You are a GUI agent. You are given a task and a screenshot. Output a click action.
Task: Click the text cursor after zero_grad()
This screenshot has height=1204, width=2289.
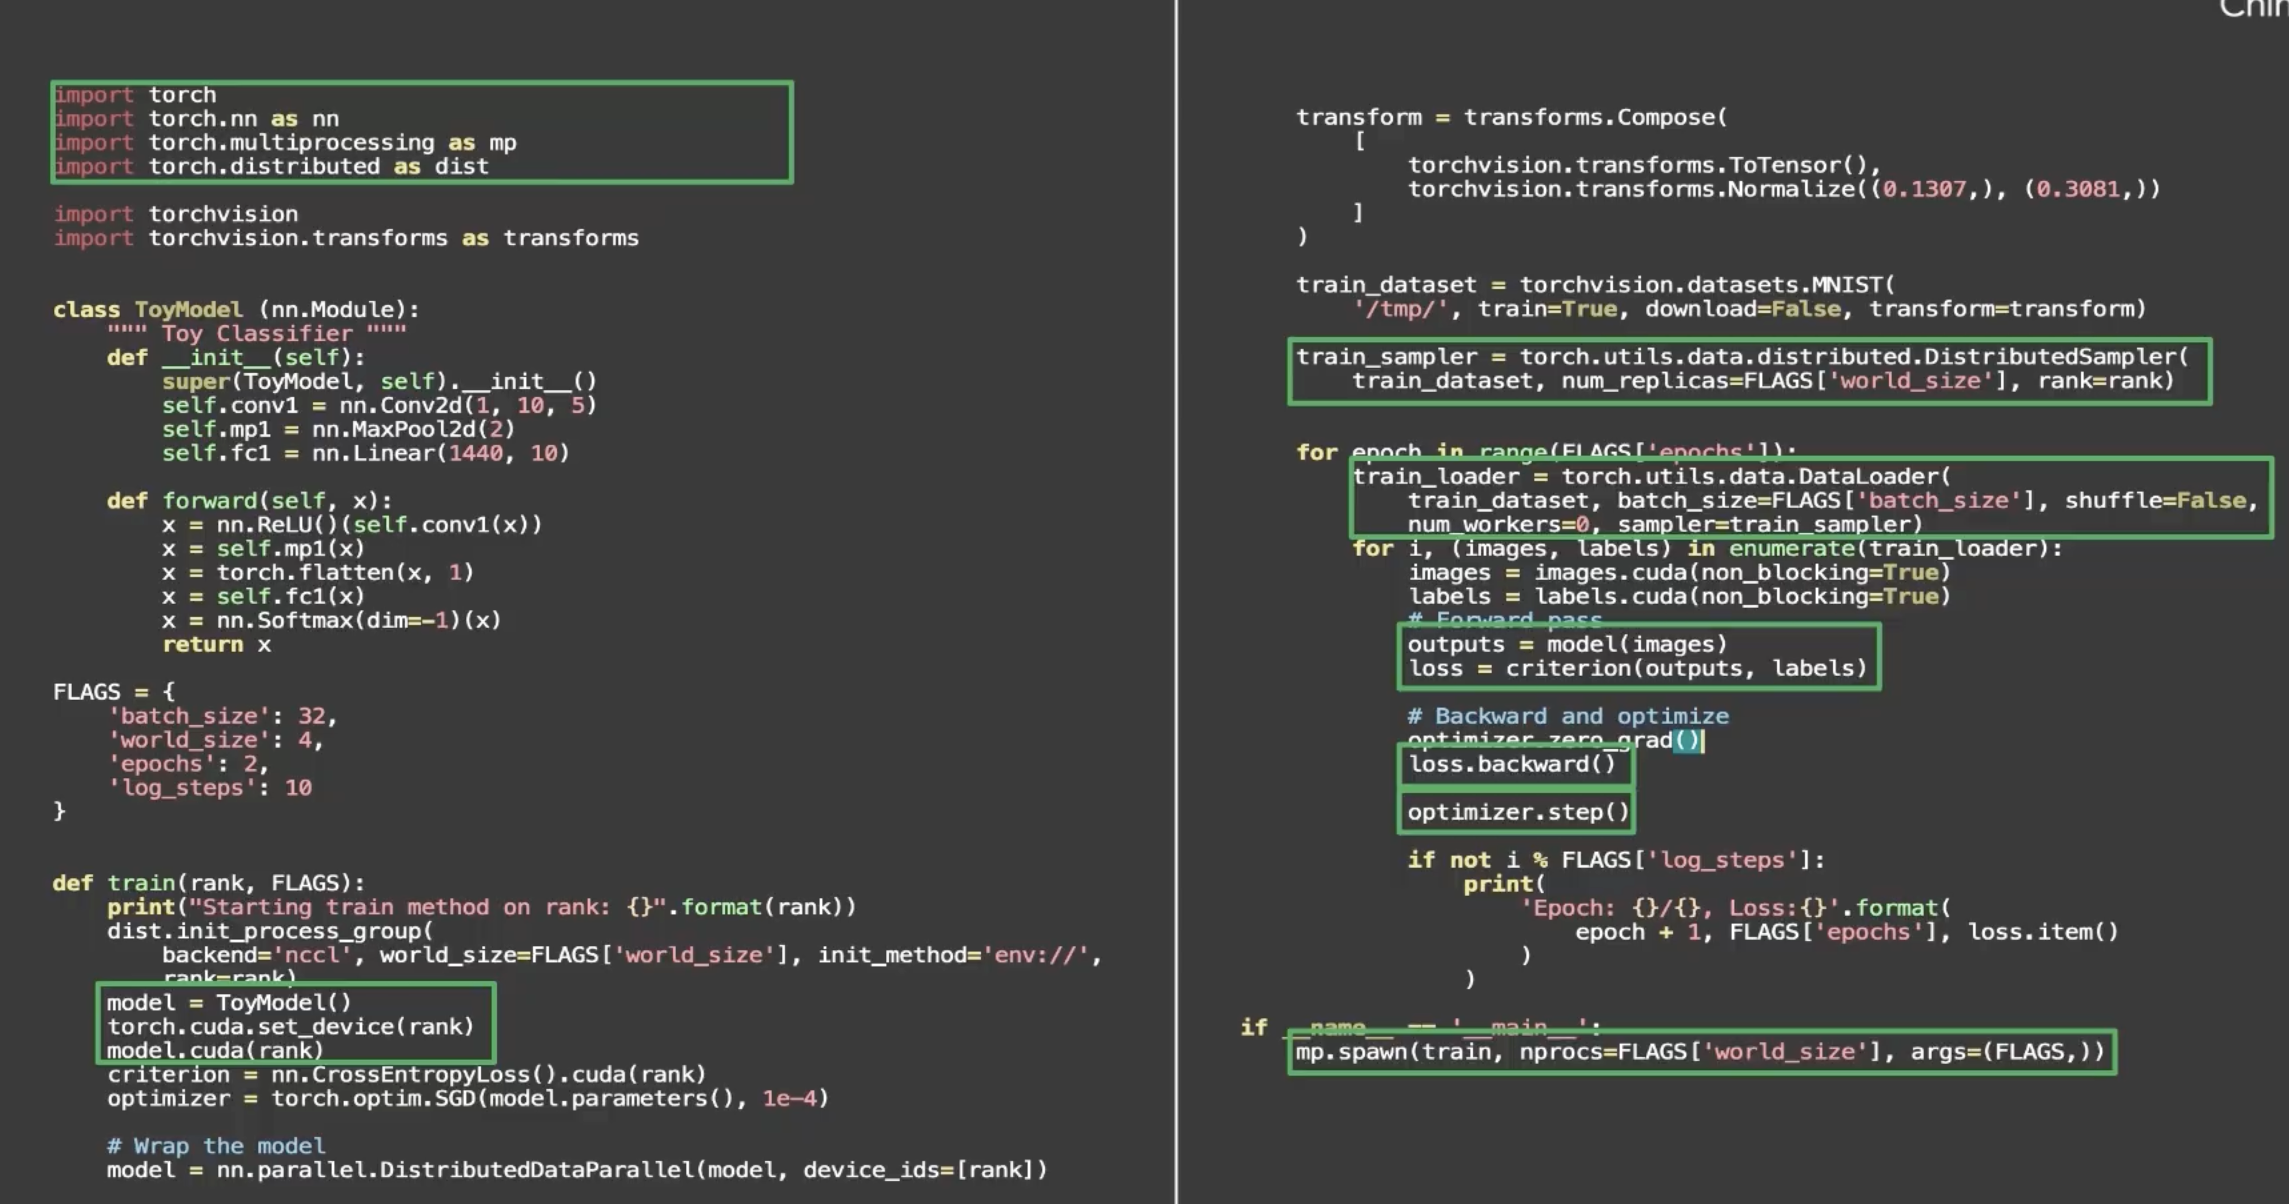pos(1702,741)
